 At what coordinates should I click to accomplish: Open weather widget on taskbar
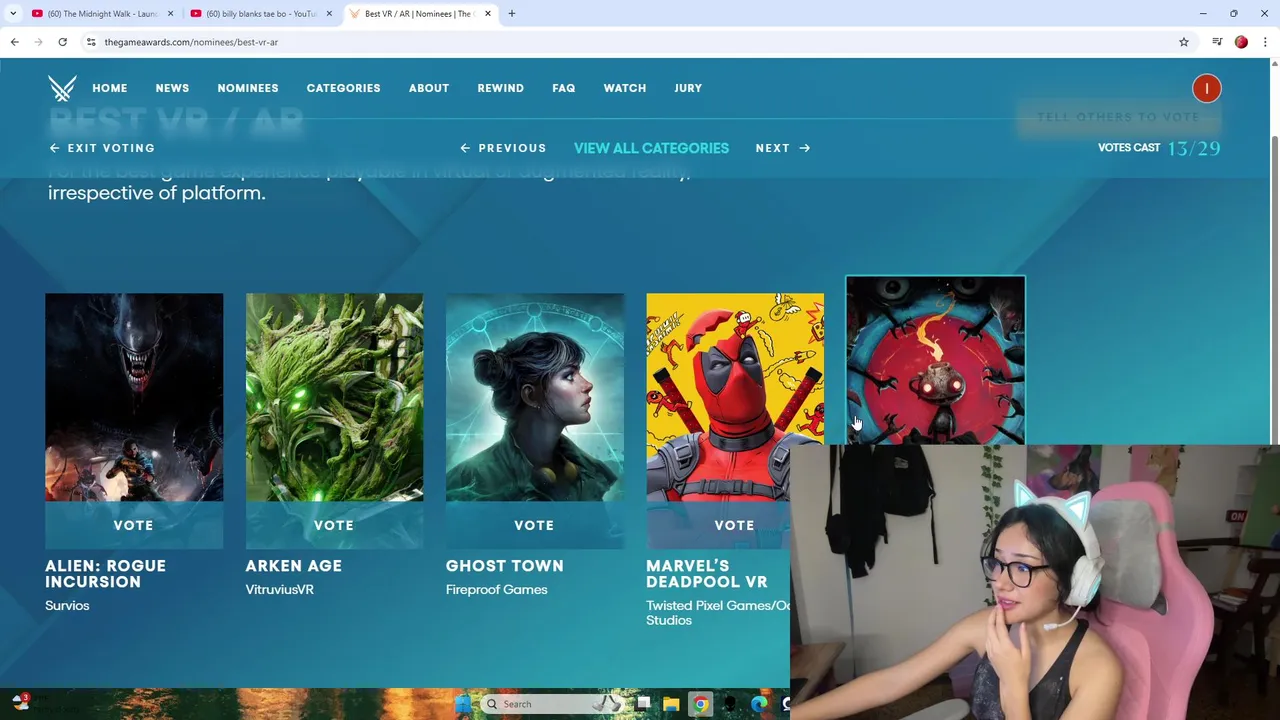pos(20,703)
